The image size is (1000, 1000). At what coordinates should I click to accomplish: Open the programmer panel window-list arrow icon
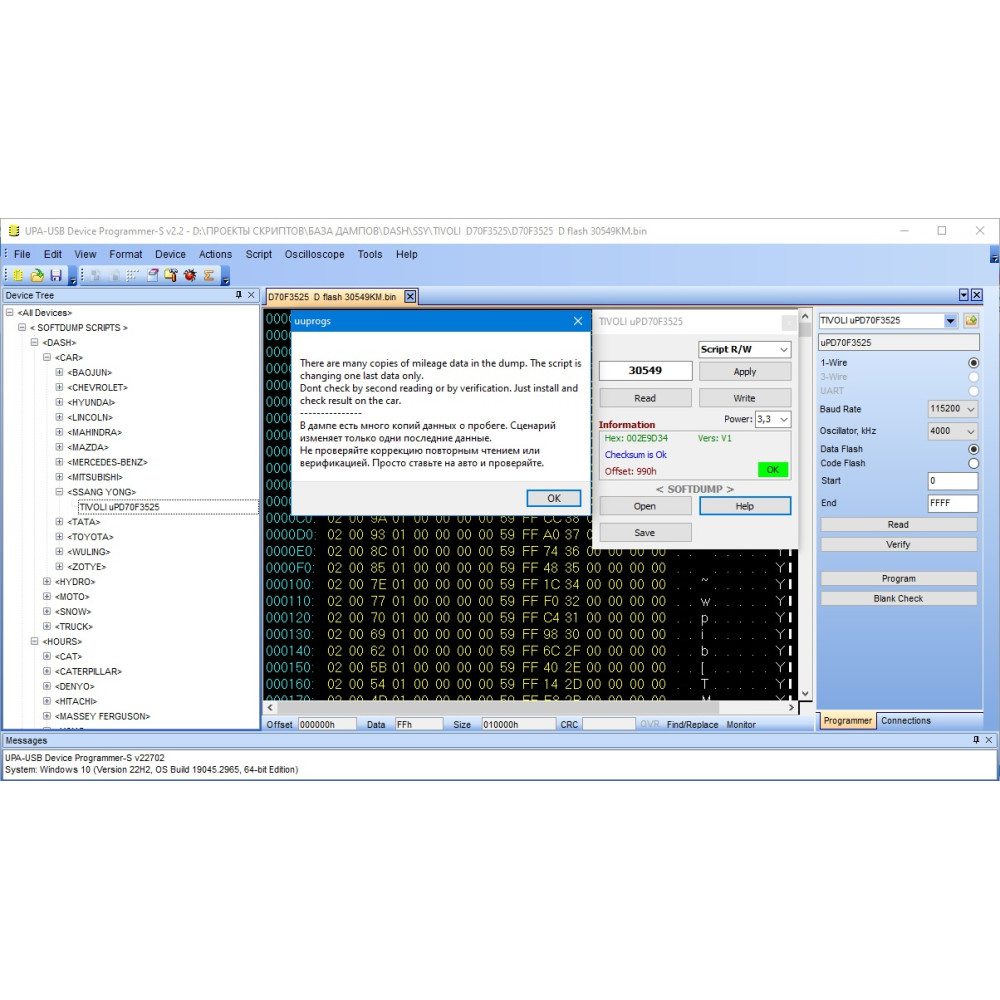click(964, 295)
